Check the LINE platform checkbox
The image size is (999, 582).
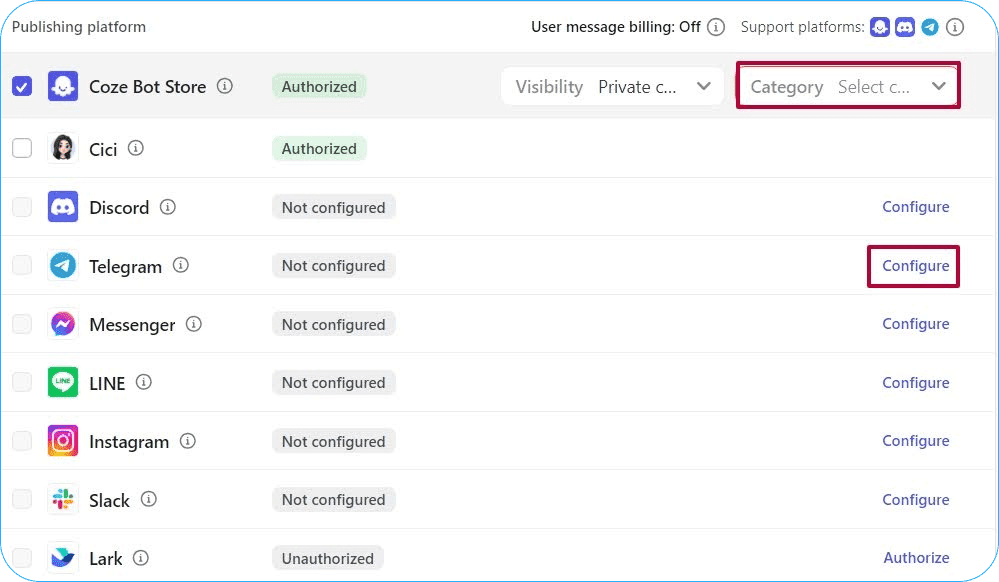22,382
